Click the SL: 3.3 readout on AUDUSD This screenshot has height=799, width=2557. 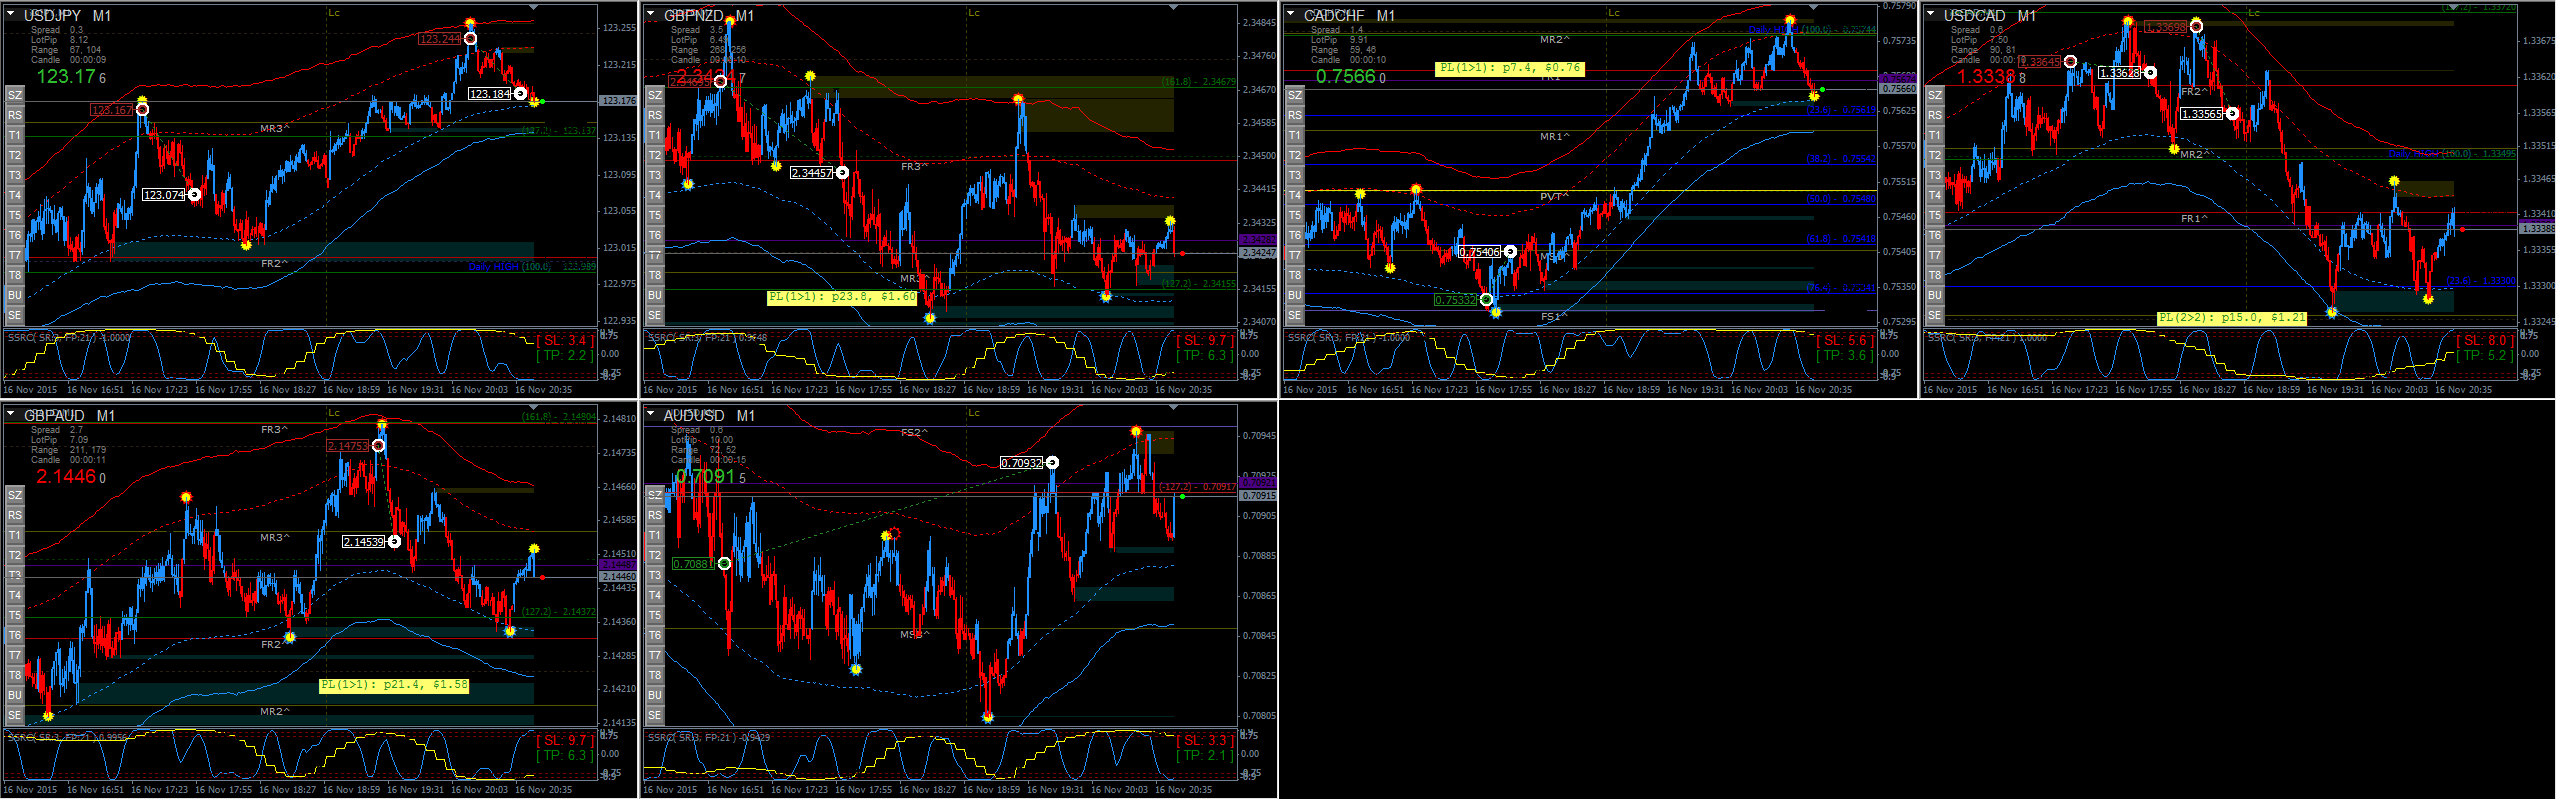1205,741
